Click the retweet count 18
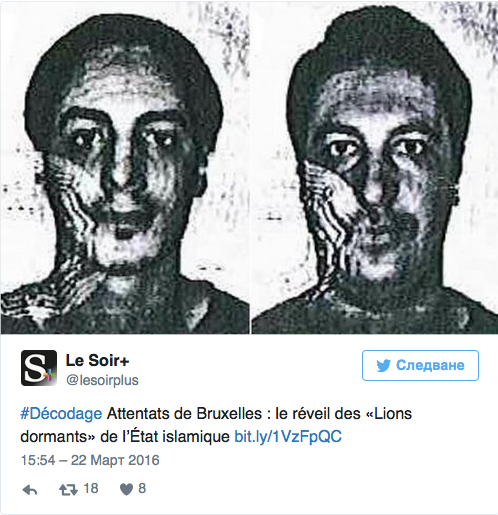 click(x=91, y=488)
